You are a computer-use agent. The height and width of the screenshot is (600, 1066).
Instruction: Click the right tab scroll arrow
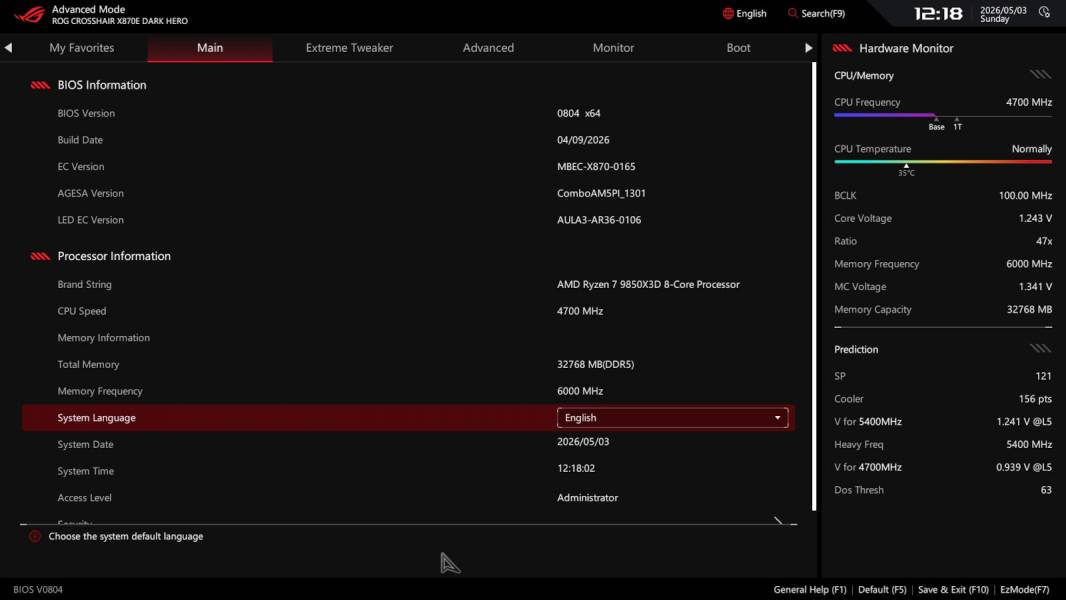coord(808,48)
